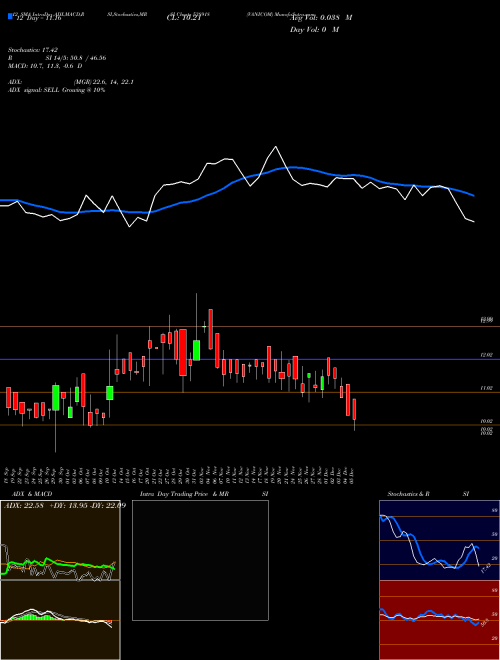
Task: Click the 'Intra Day Trading Price & MR SI' title
Action: (204, 494)
